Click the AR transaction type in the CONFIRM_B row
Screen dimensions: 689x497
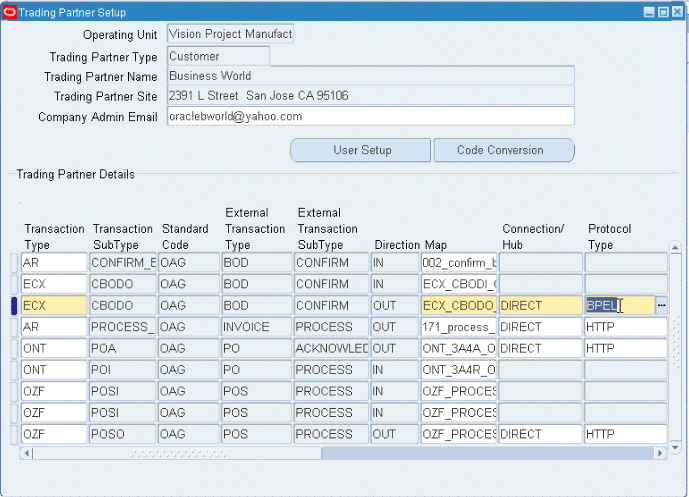tap(54, 262)
